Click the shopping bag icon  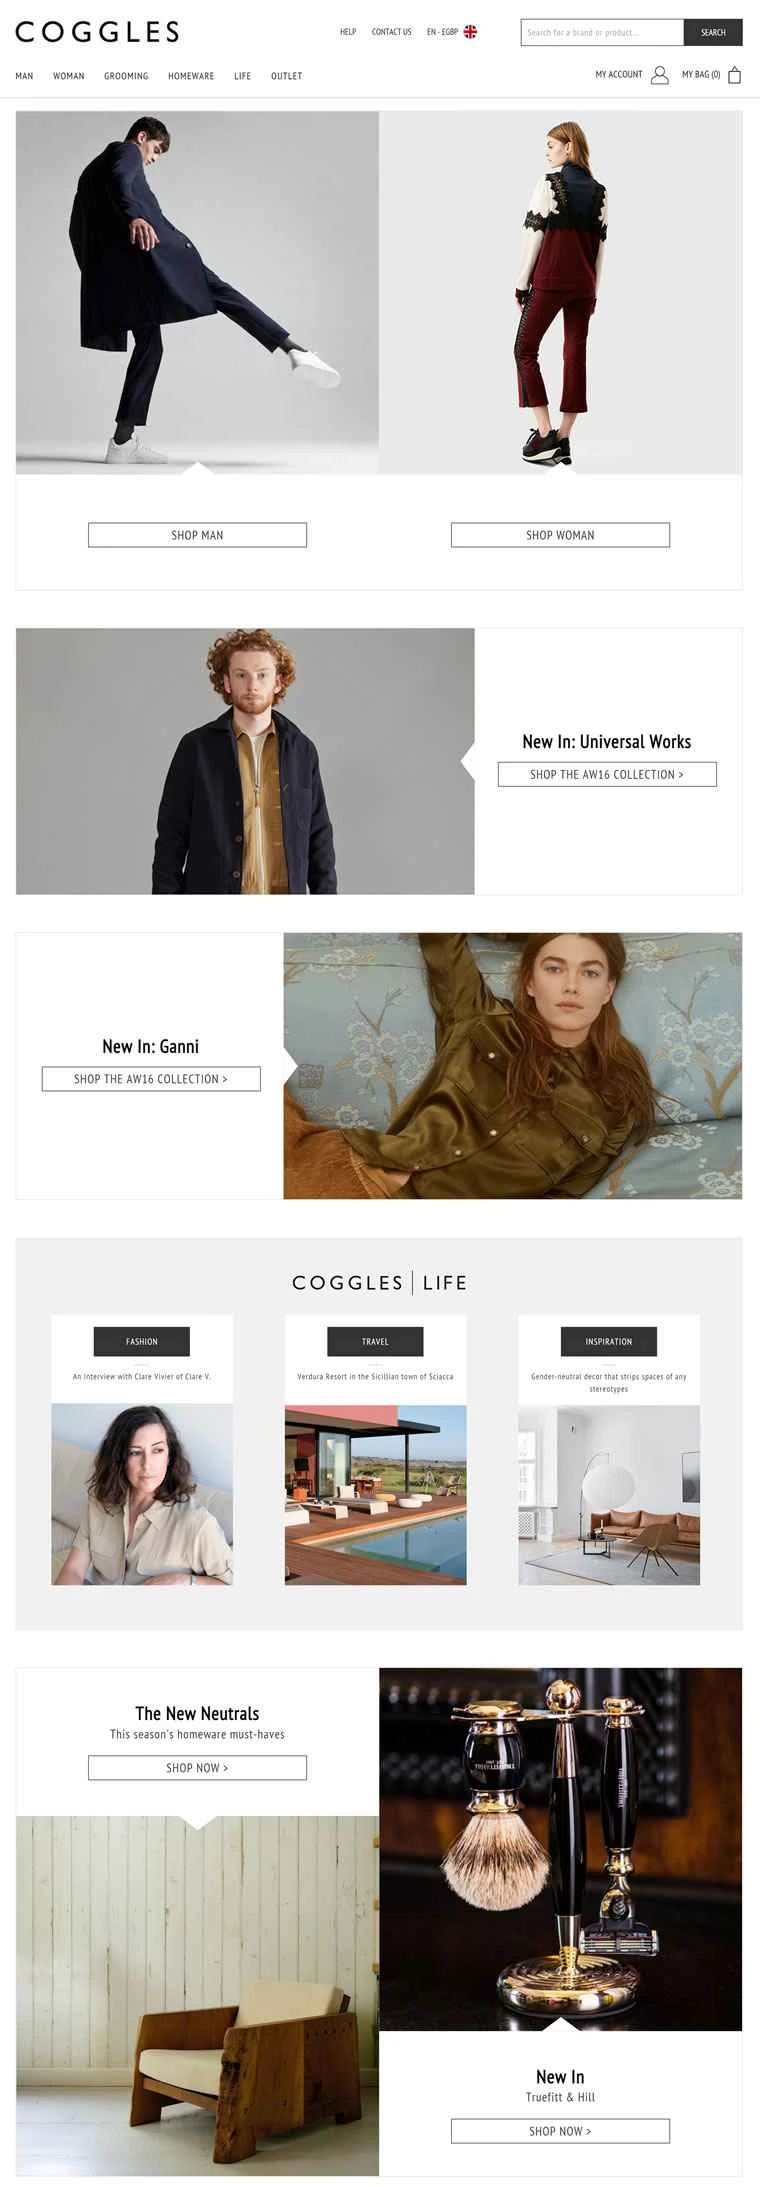(734, 75)
